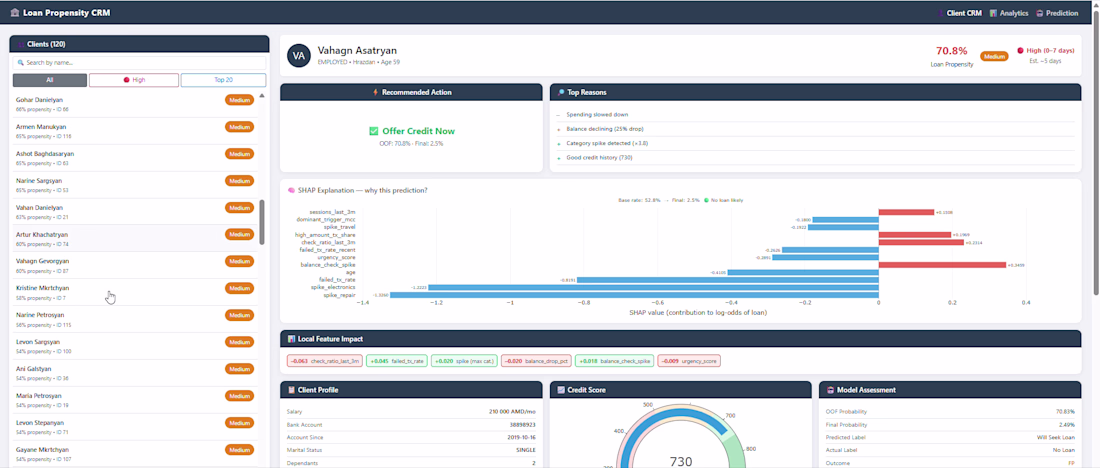The width and height of the screenshot is (1100, 468).
Task: Open the Client CRM tab
Action: (x=960, y=13)
